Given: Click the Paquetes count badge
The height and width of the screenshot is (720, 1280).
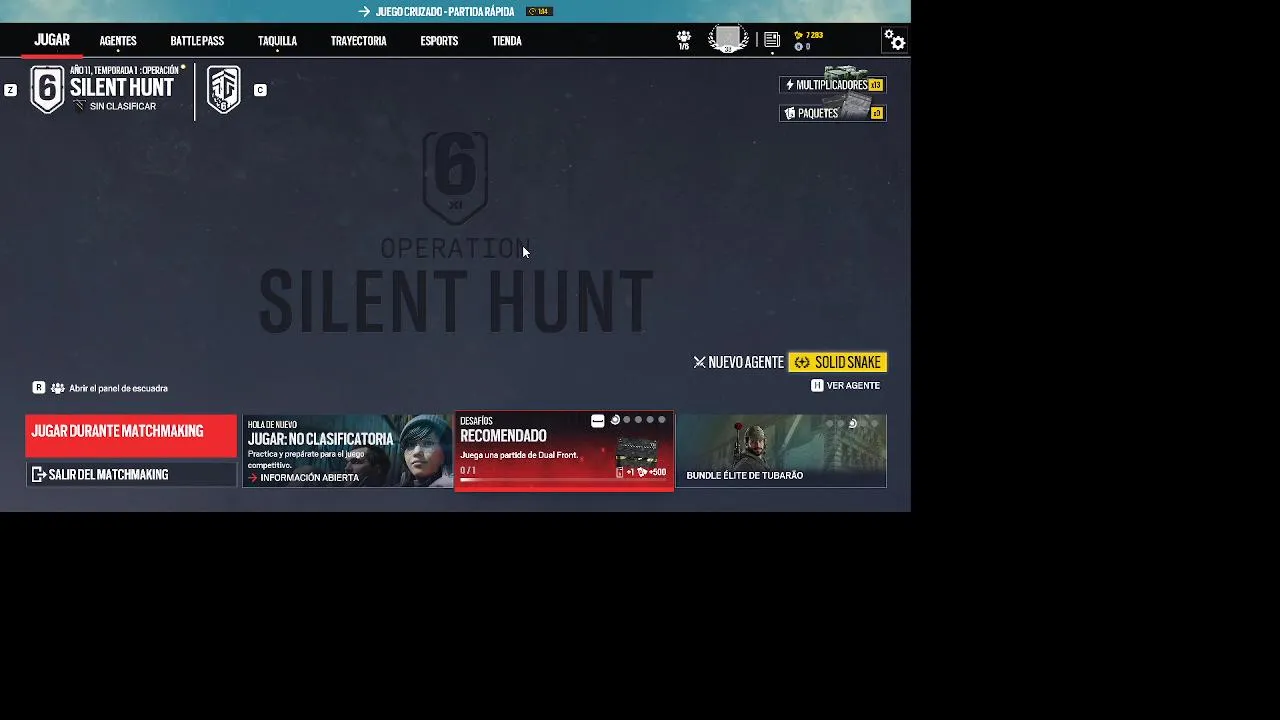Looking at the screenshot, I should coord(877,113).
